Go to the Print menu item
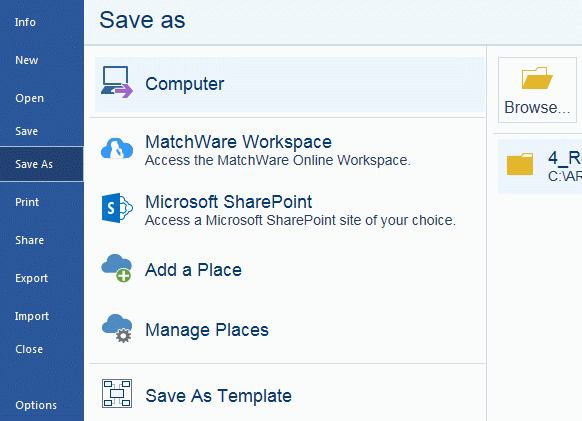This screenshot has height=421, width=582. coord(27,202)
